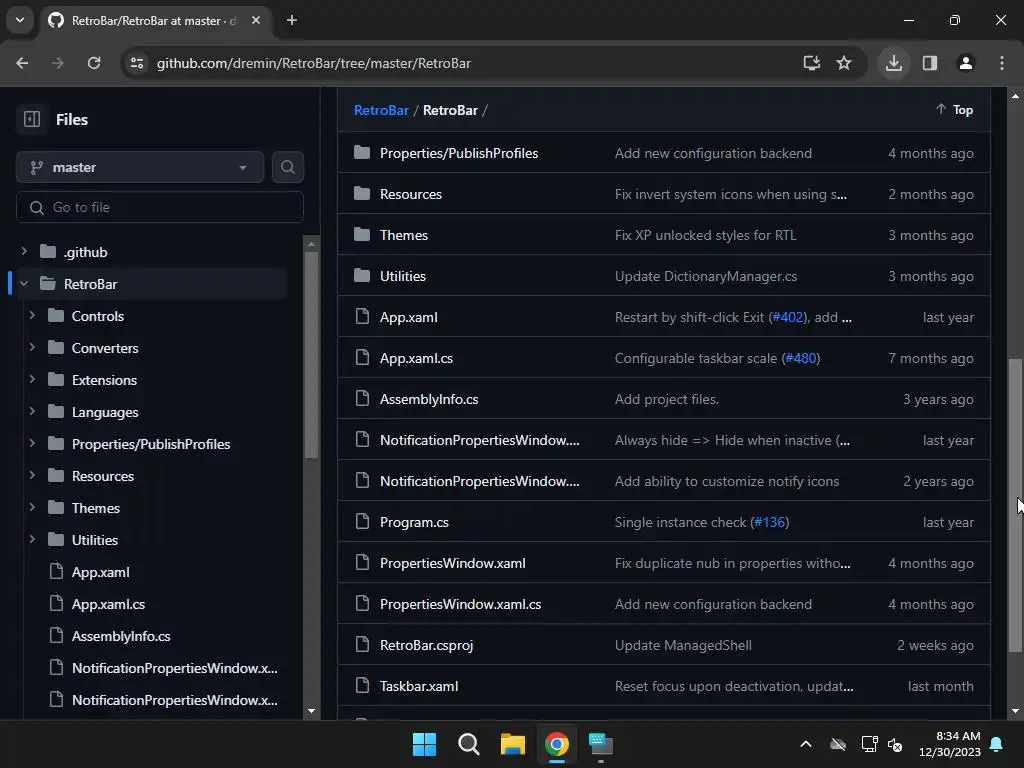
Task: Open PropertiesWindow.xaml in the file list
Action: click(453, 564)
